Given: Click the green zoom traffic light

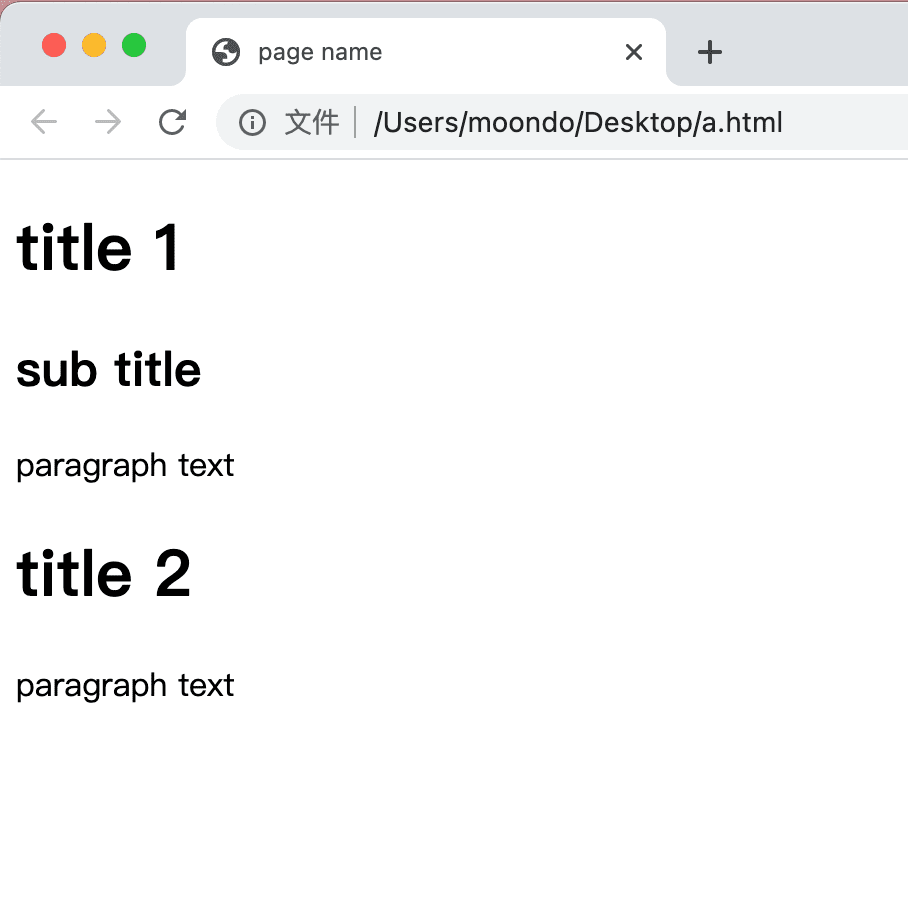Looking at the screenshot, I should [x=133, y=45].
